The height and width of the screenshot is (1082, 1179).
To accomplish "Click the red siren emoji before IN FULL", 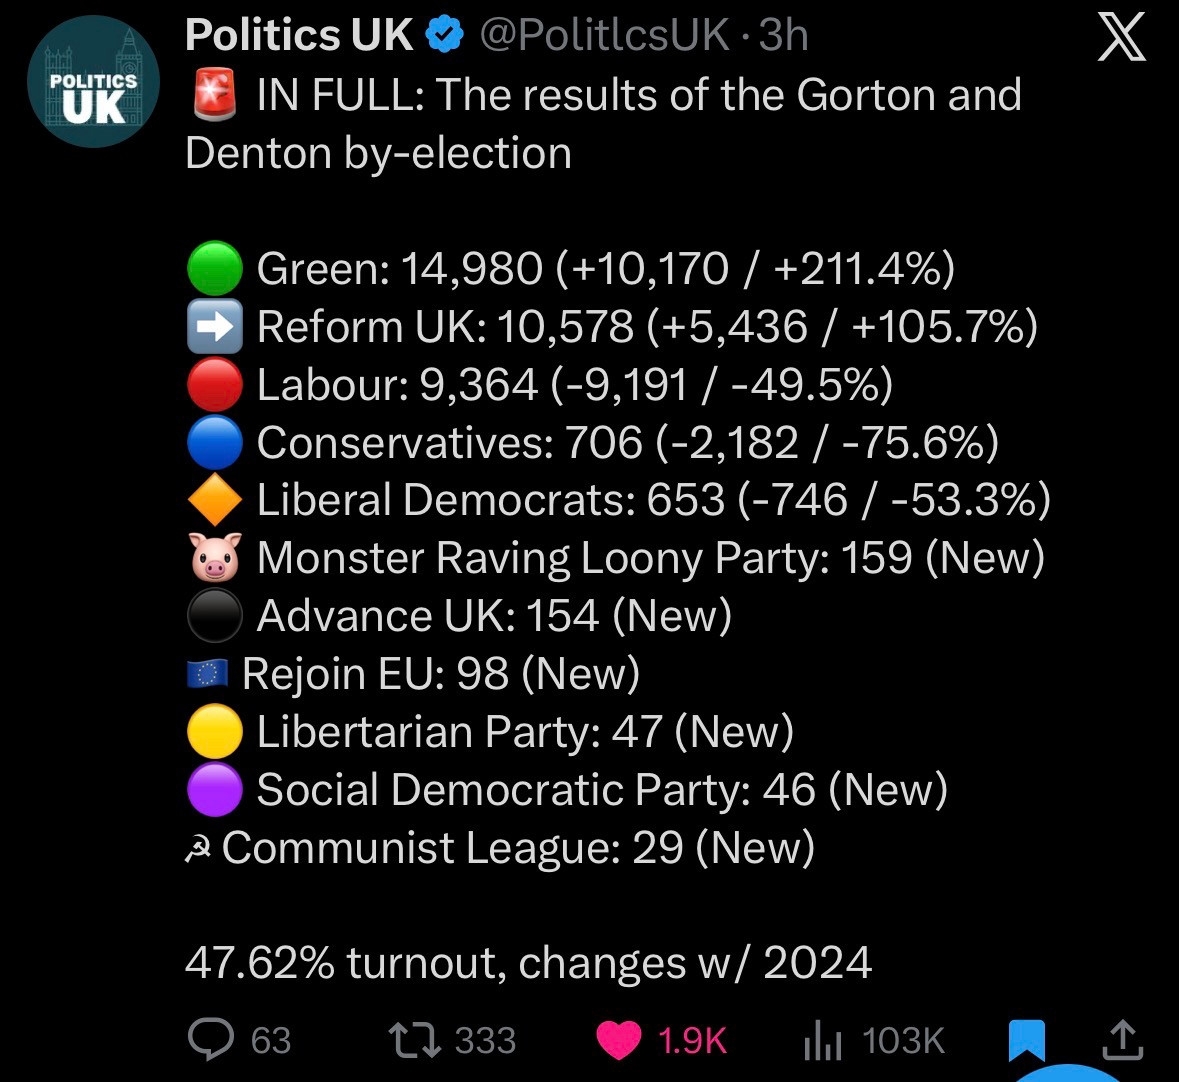I will point(213,96).
